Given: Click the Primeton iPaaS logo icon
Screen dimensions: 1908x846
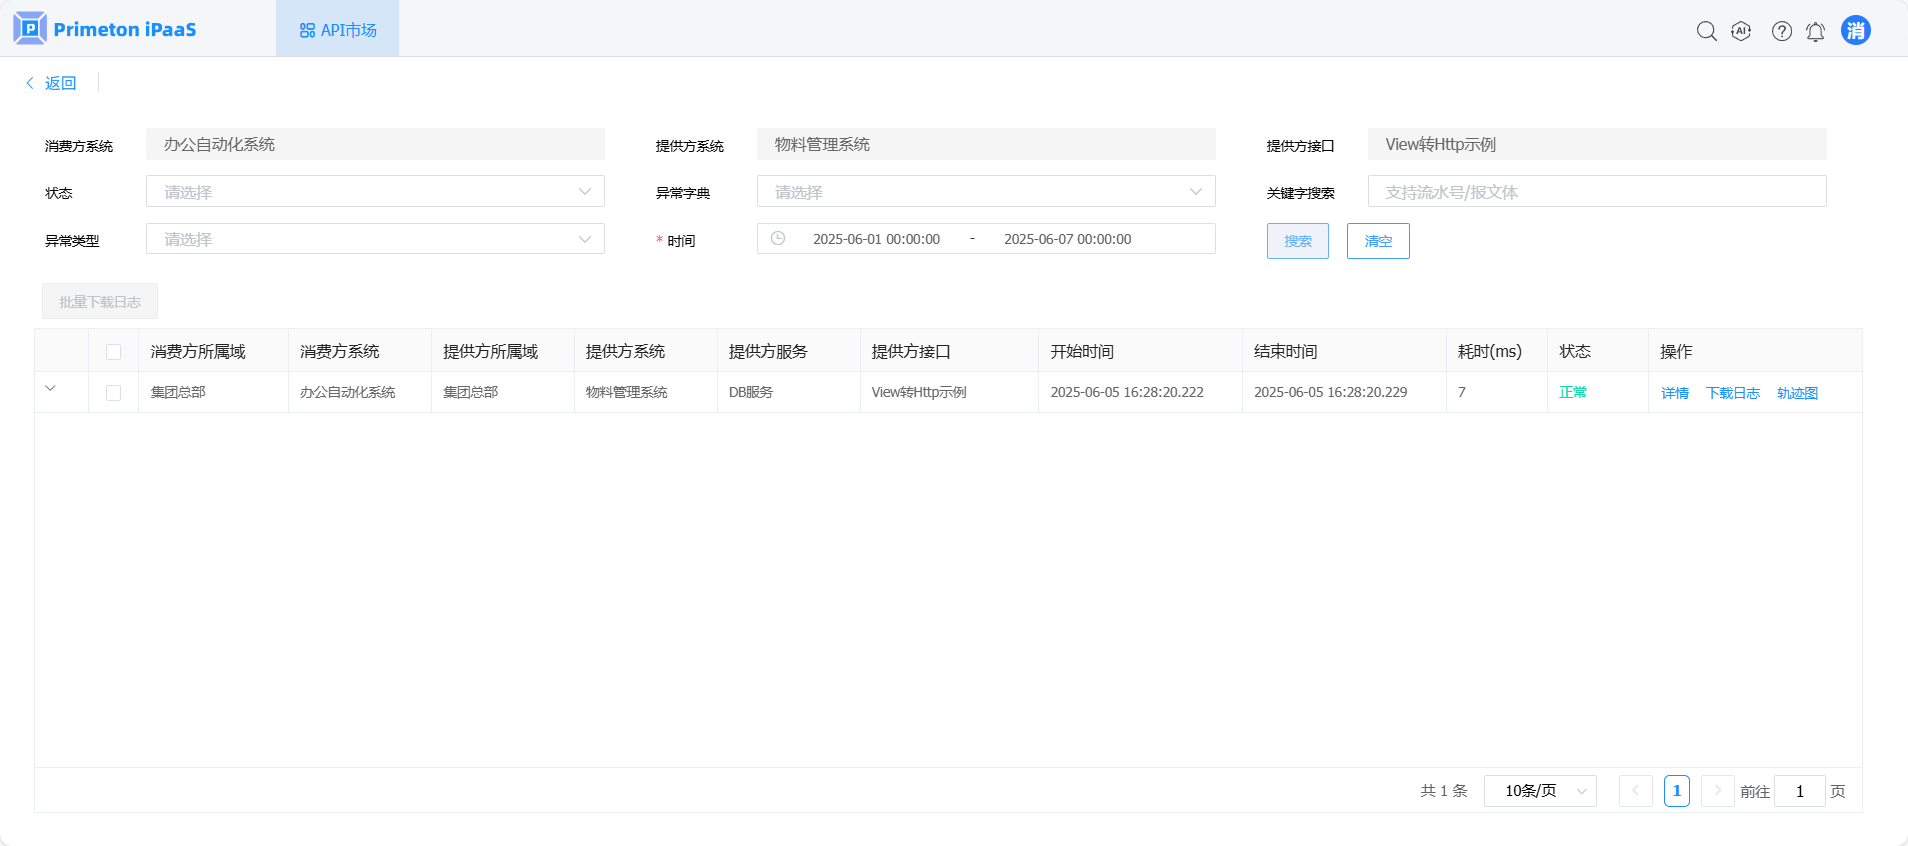Looking at the screenshot, I should click(30, 28).
